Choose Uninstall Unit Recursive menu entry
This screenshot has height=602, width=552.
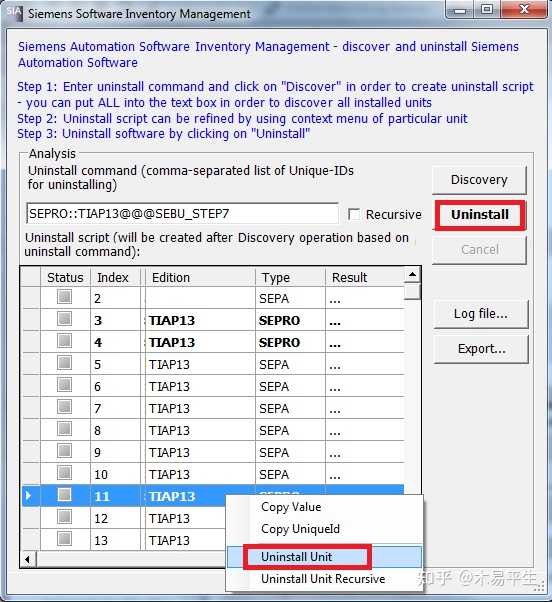pyautogui.click(x=323, y=579)
